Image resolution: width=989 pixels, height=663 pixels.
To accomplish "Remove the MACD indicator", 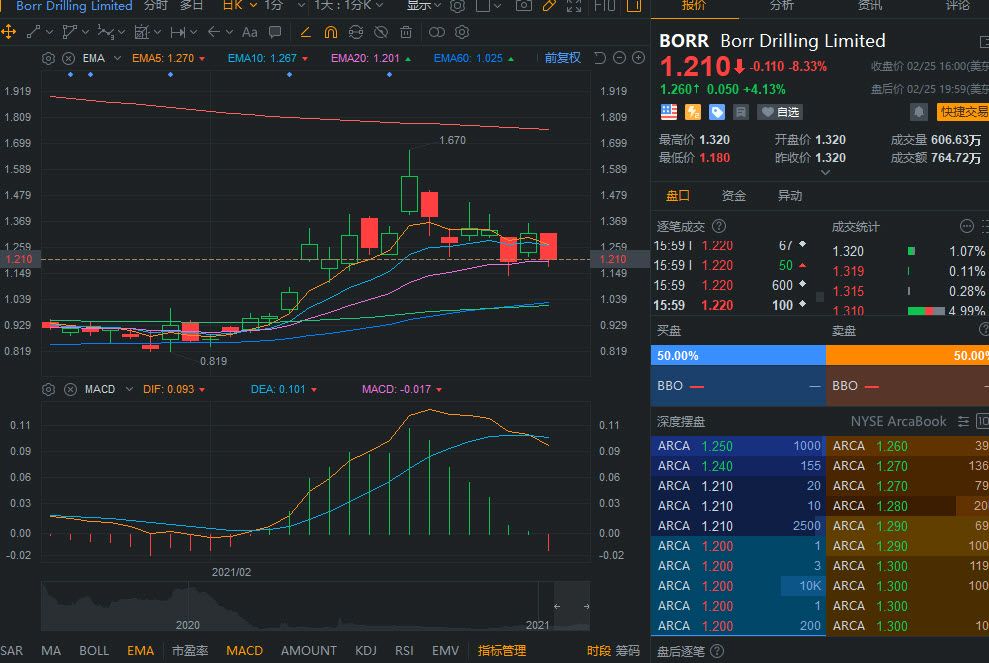I will (70, 389).
